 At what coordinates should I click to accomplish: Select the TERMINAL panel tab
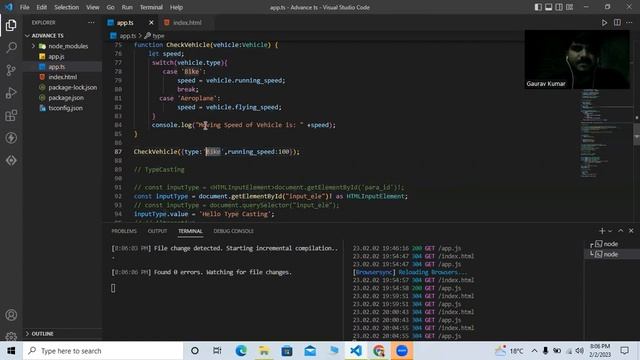(190, 231)
